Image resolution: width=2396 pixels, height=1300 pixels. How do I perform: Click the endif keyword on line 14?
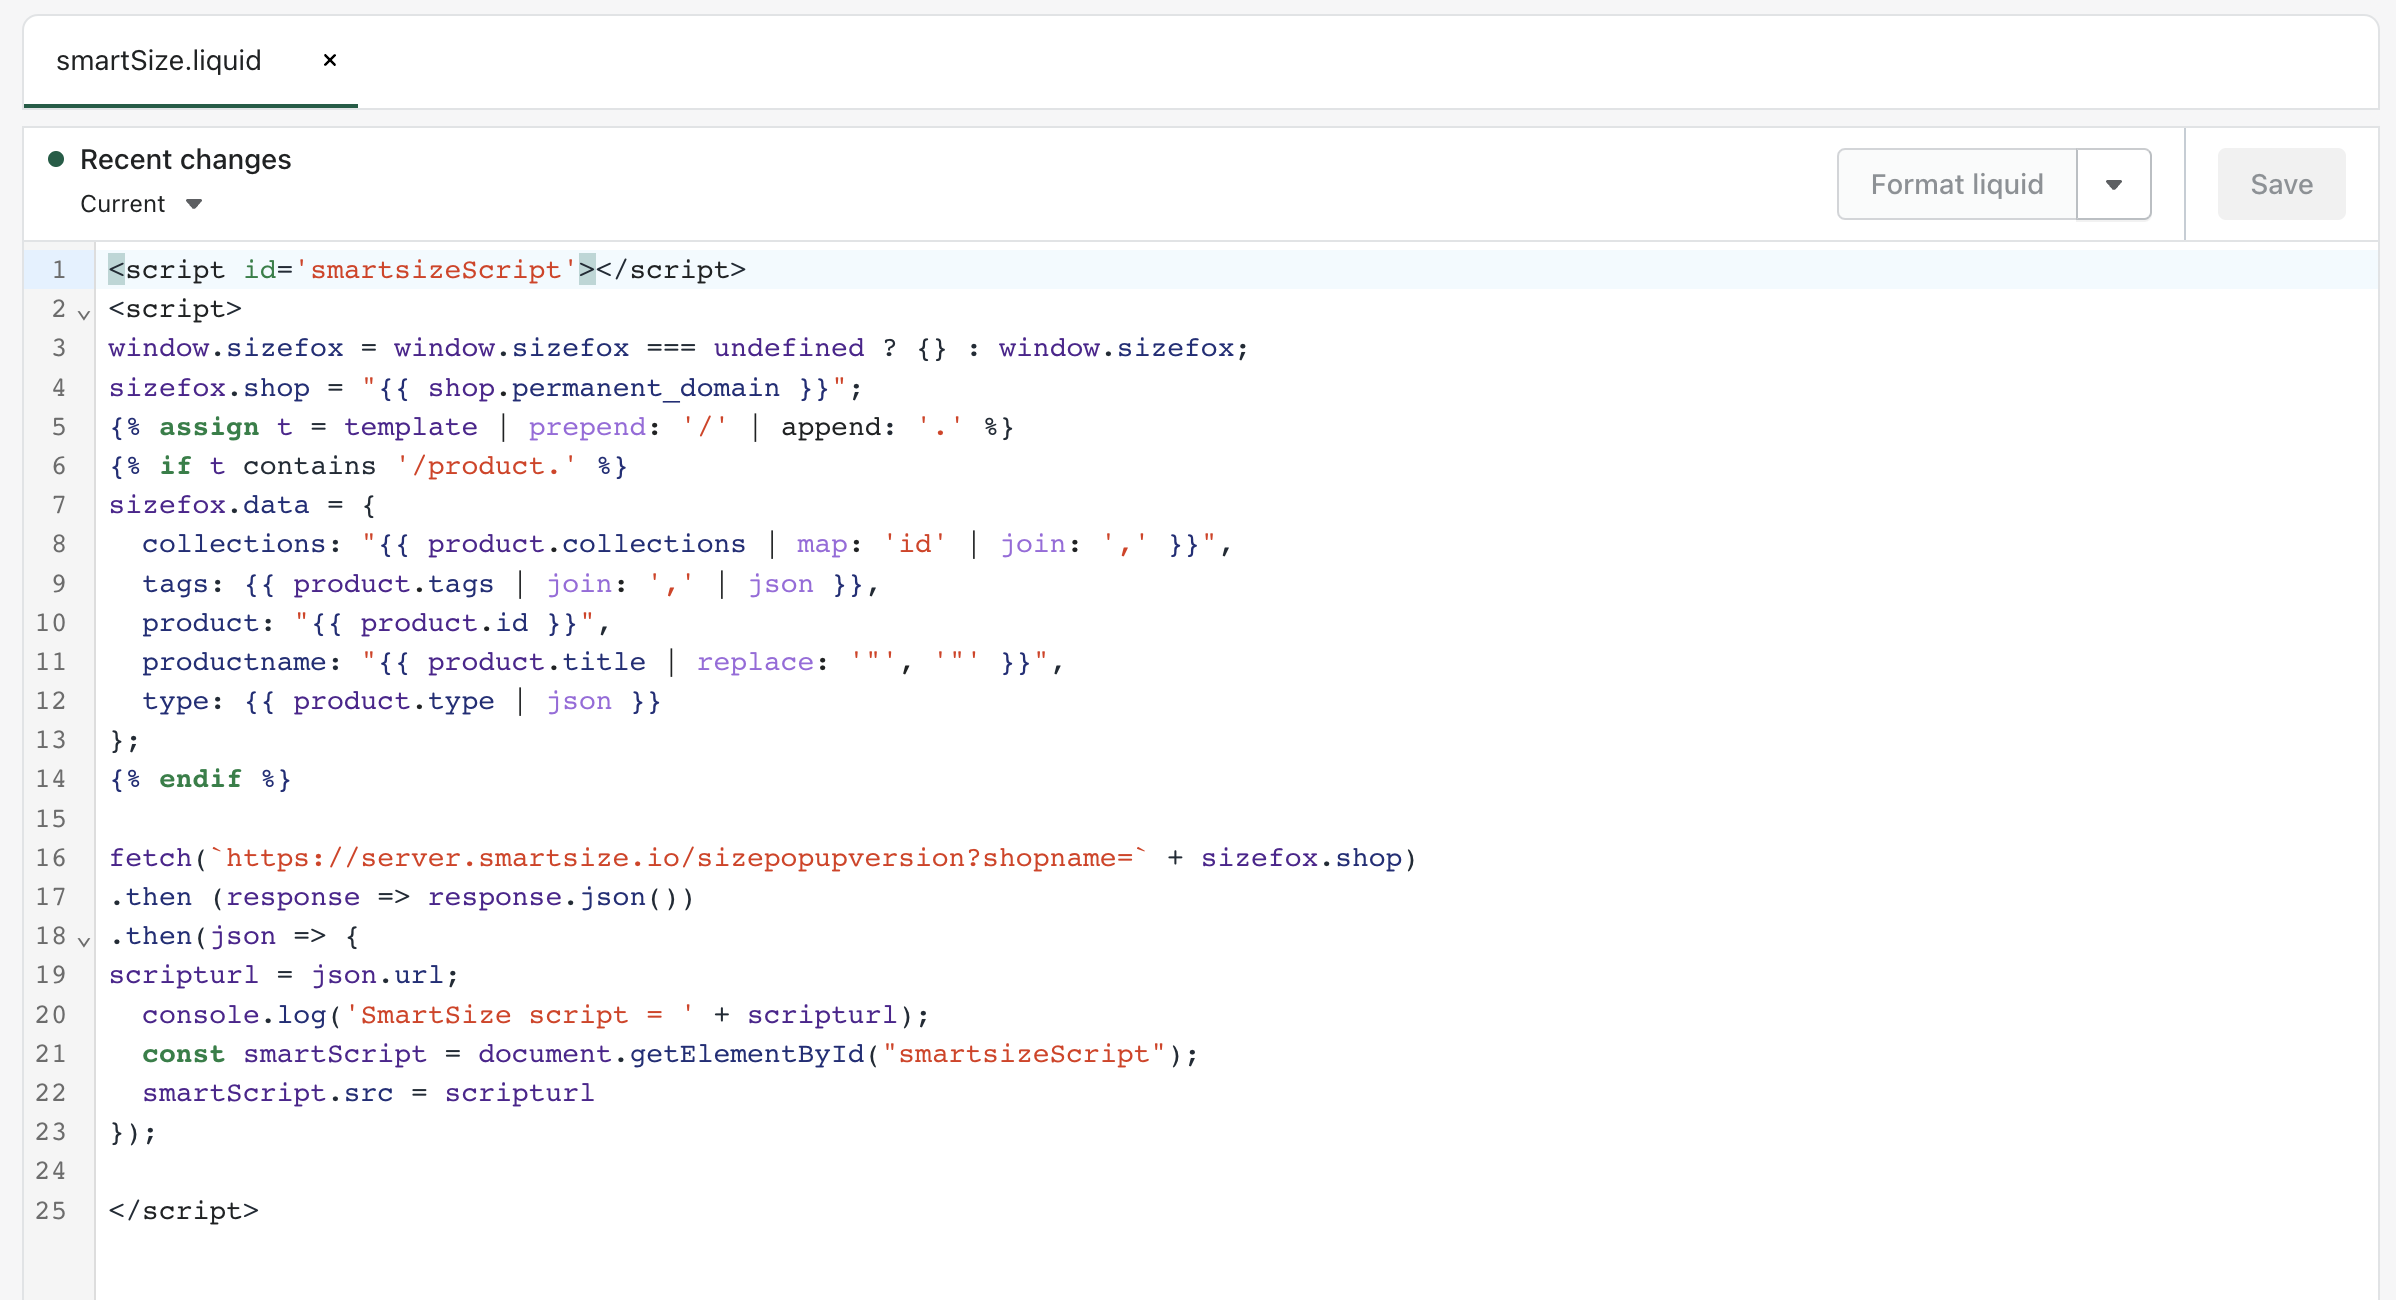coord(201,779)
